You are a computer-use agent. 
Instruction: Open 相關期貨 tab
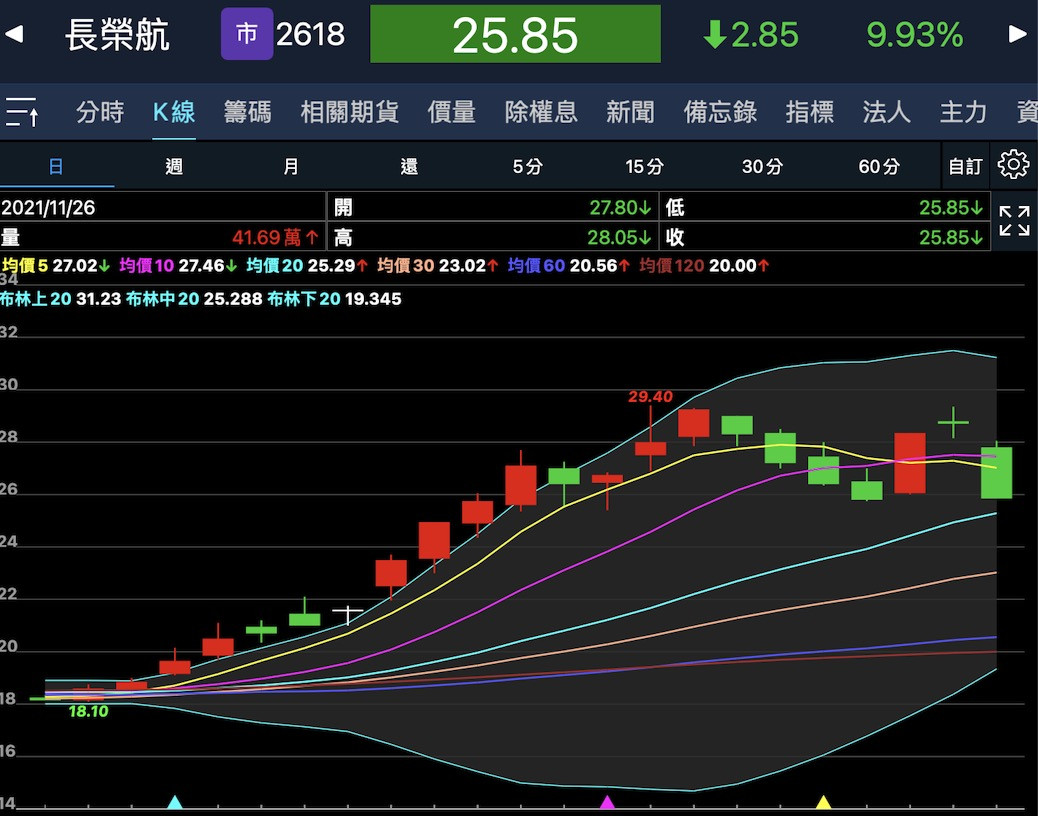click(x=350, y=112)
